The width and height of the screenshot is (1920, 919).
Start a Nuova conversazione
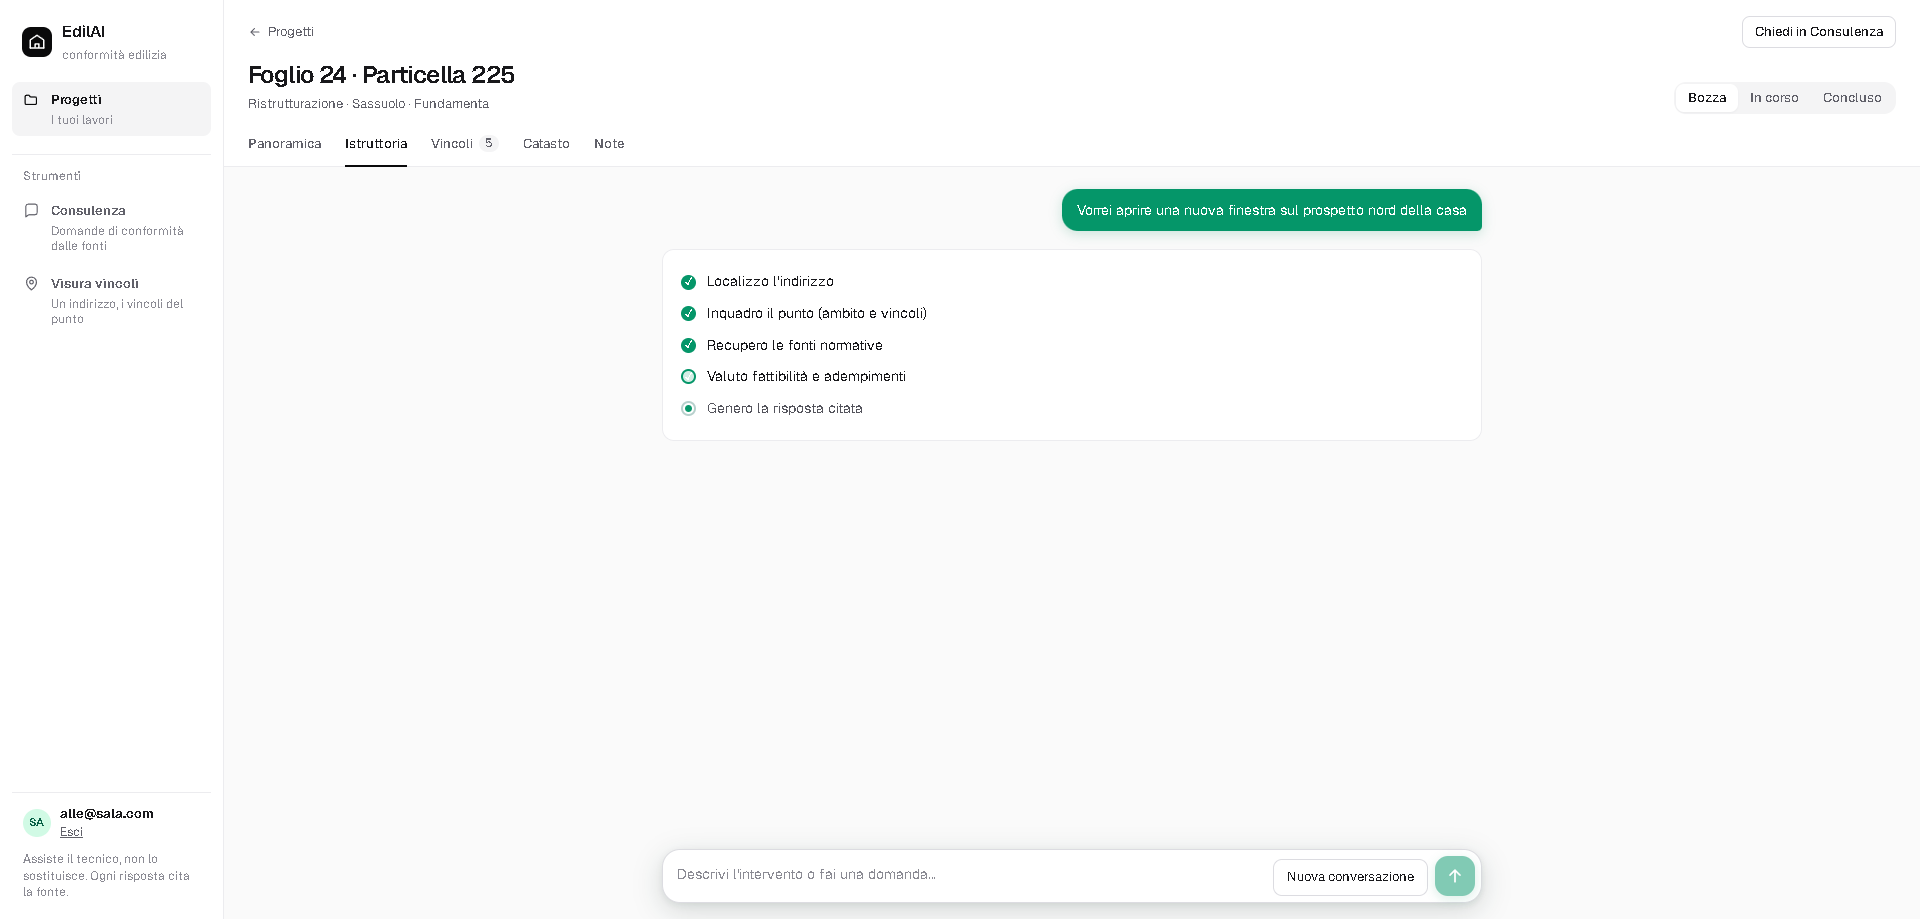[1350, 877]
